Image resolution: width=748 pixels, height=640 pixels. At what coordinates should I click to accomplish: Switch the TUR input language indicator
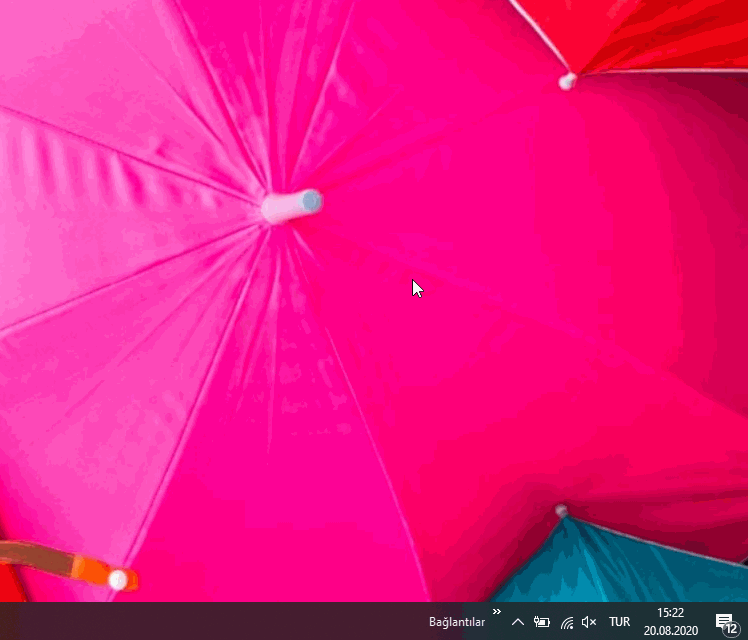pyautogui.click(x=619, y=622)
